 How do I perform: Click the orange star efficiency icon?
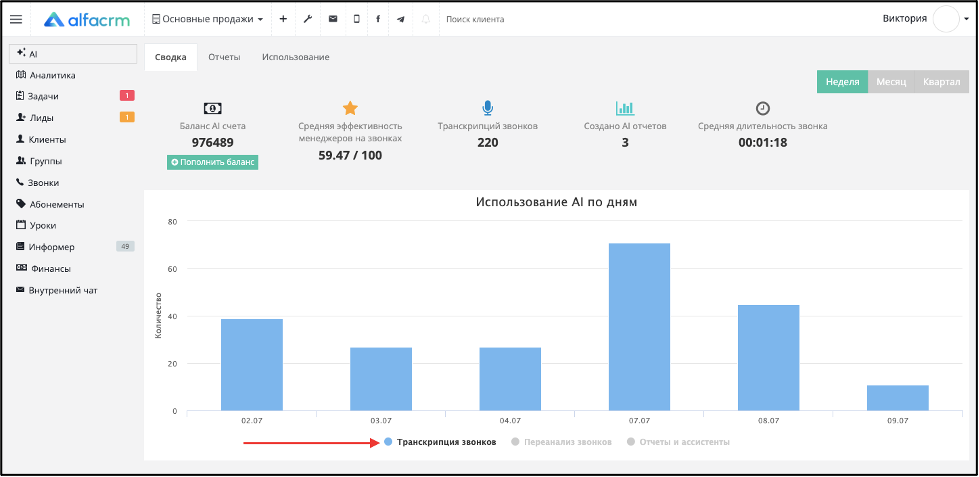coord(350,108)
